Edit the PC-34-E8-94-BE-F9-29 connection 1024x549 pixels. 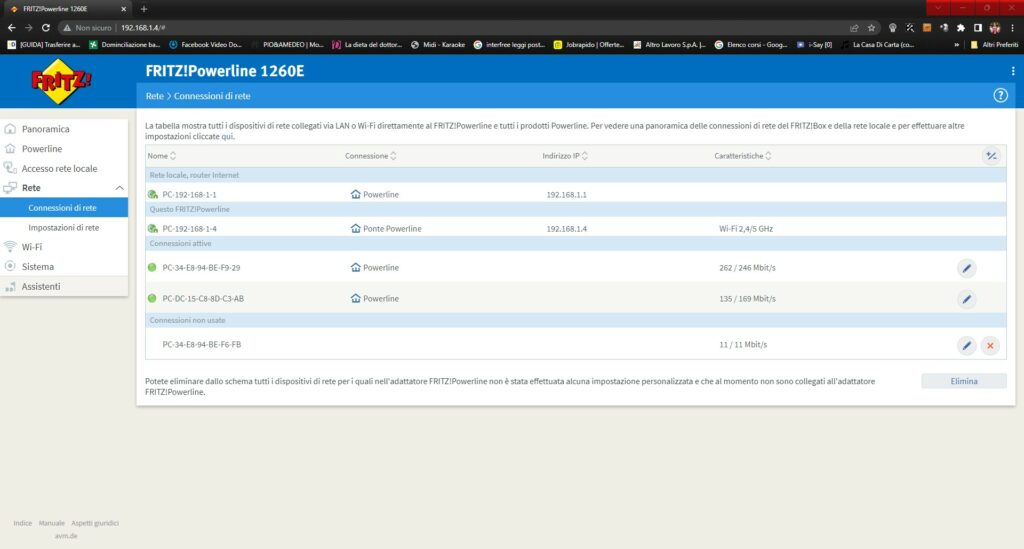[x=967, y=268]
